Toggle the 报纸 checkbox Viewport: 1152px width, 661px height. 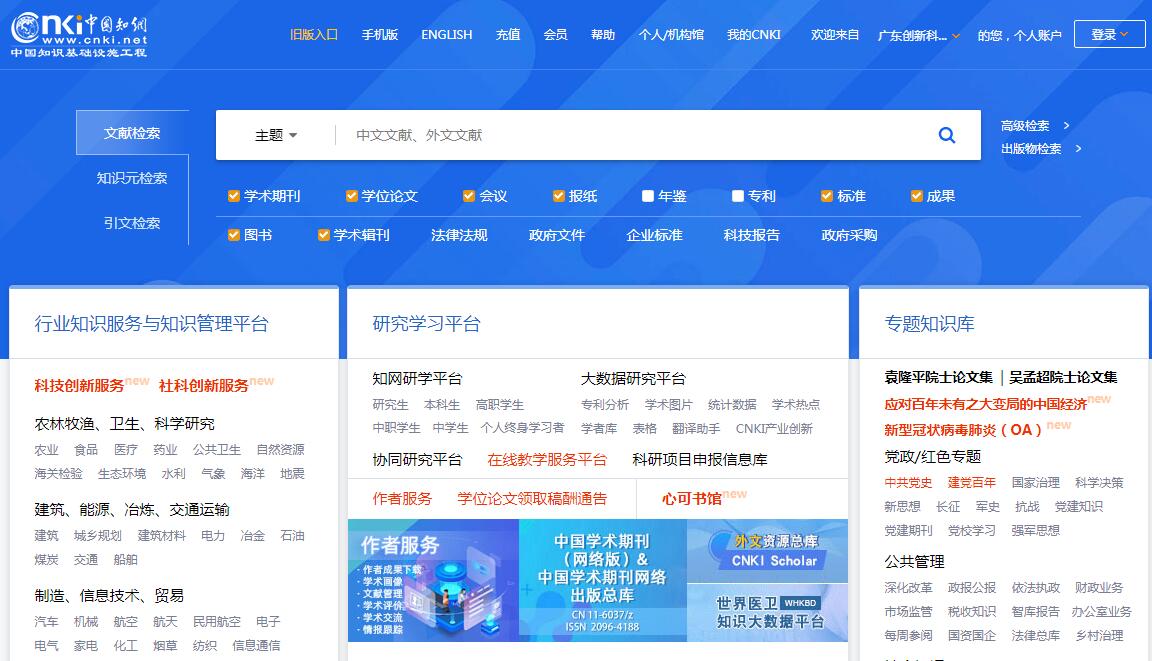[x=558, y=196]
